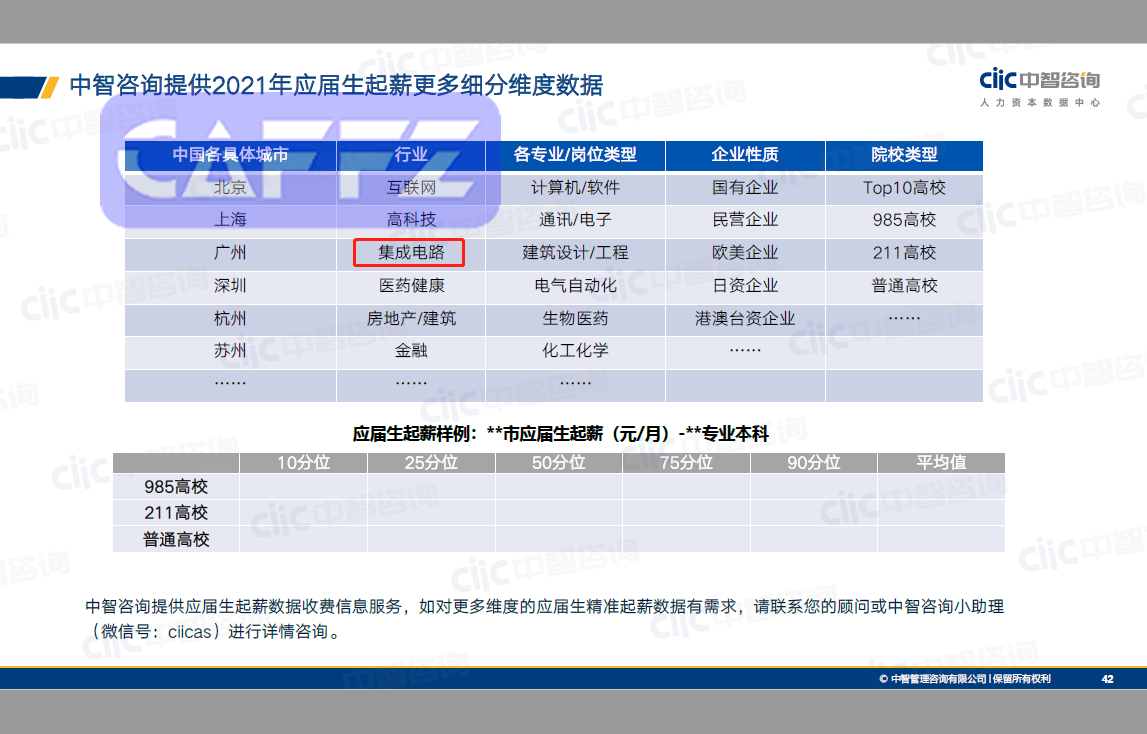Screen dimensions: 1147x734
Task: Click the red-boxed 集成电路 cell
Action: click(411, 253)
